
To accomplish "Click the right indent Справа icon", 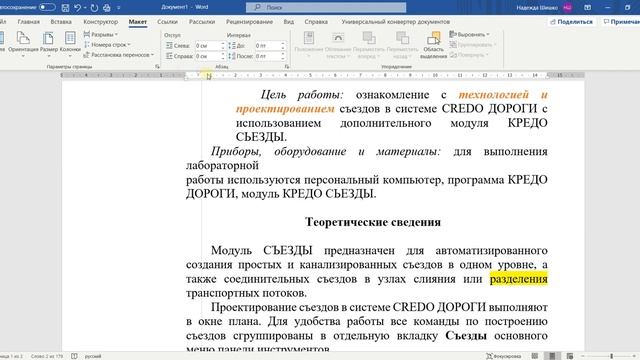I will pyautogui.click(x=169, y=56).
